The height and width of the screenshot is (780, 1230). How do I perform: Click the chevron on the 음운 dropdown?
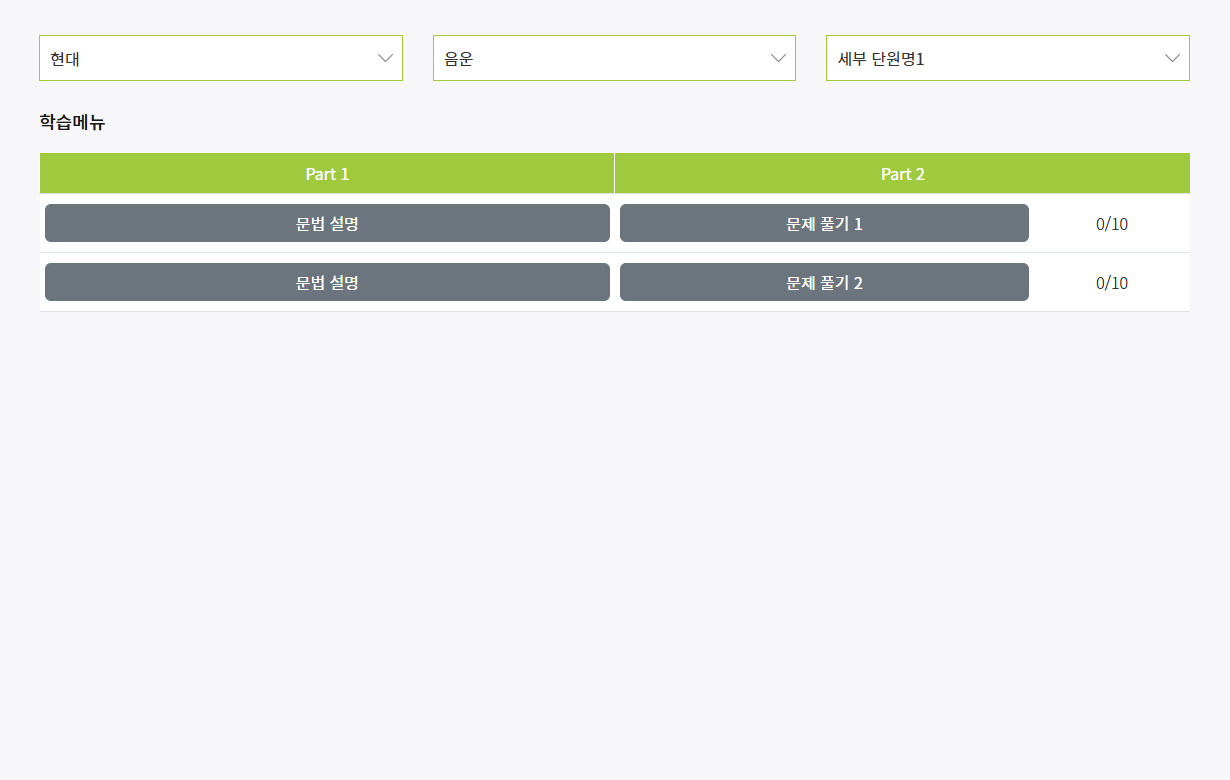click(780, 58)
